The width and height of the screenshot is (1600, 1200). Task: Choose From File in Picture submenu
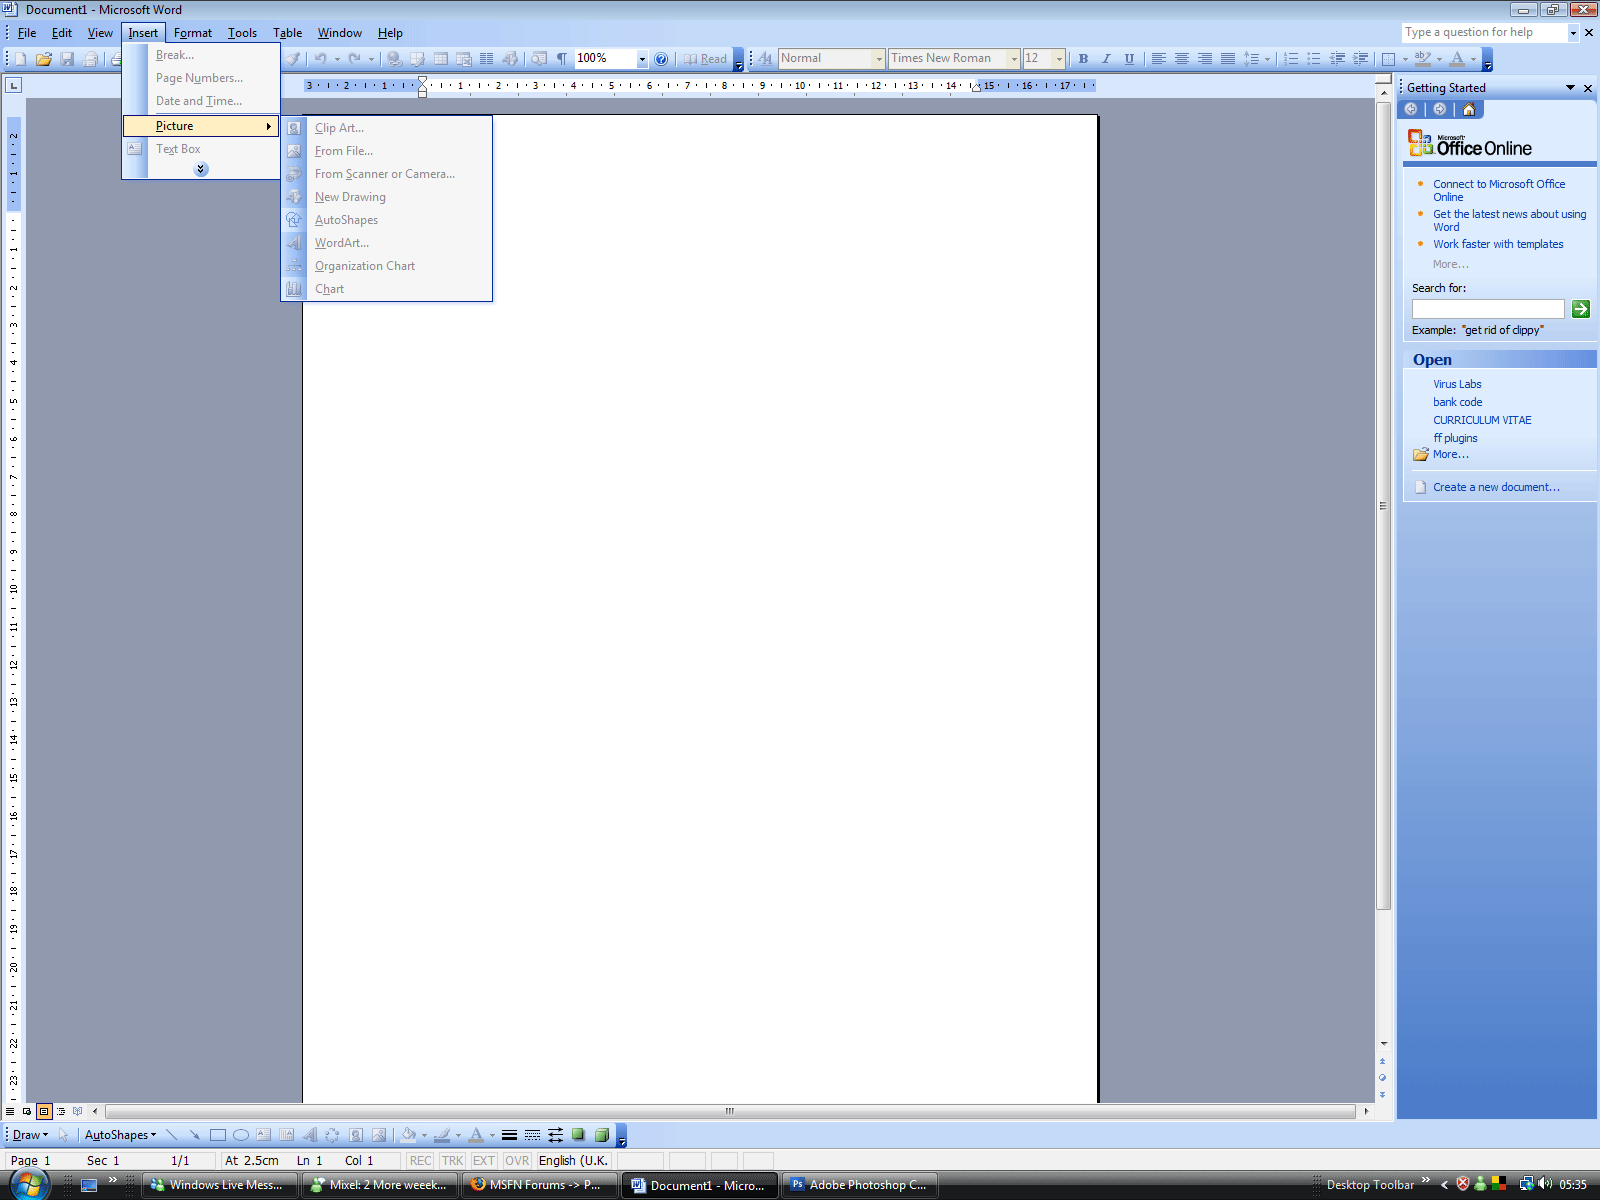tap(387, 151)
